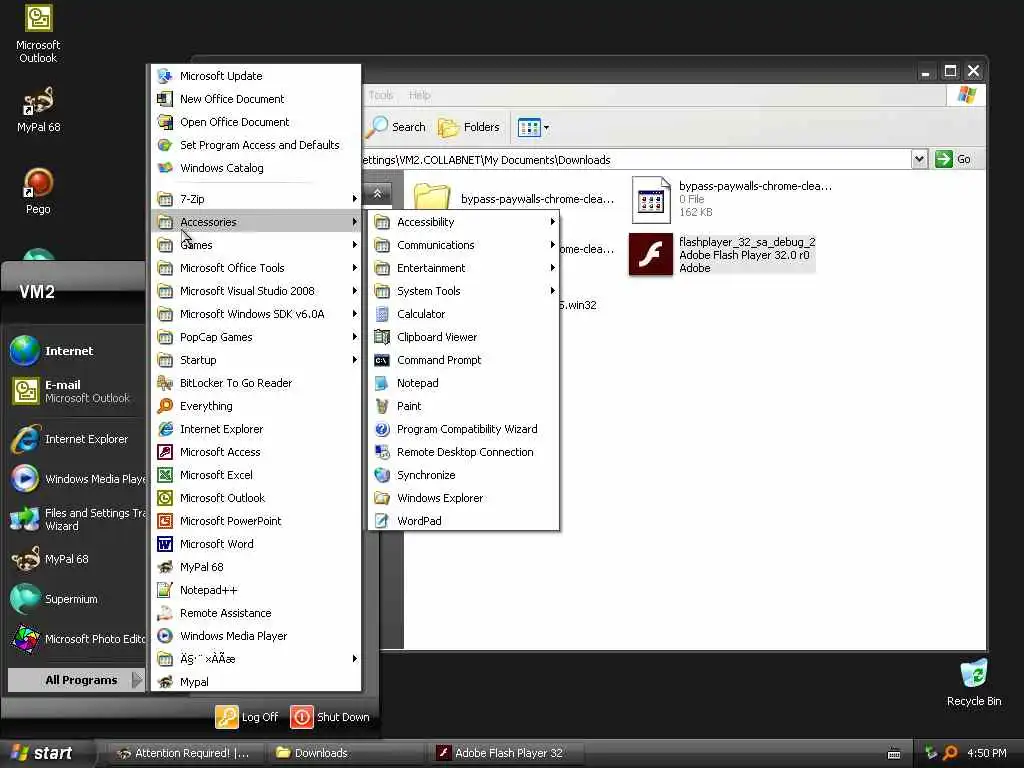The image size is (1024, 768).
Task: Open Microsoft Update
Action: point(256,76)
